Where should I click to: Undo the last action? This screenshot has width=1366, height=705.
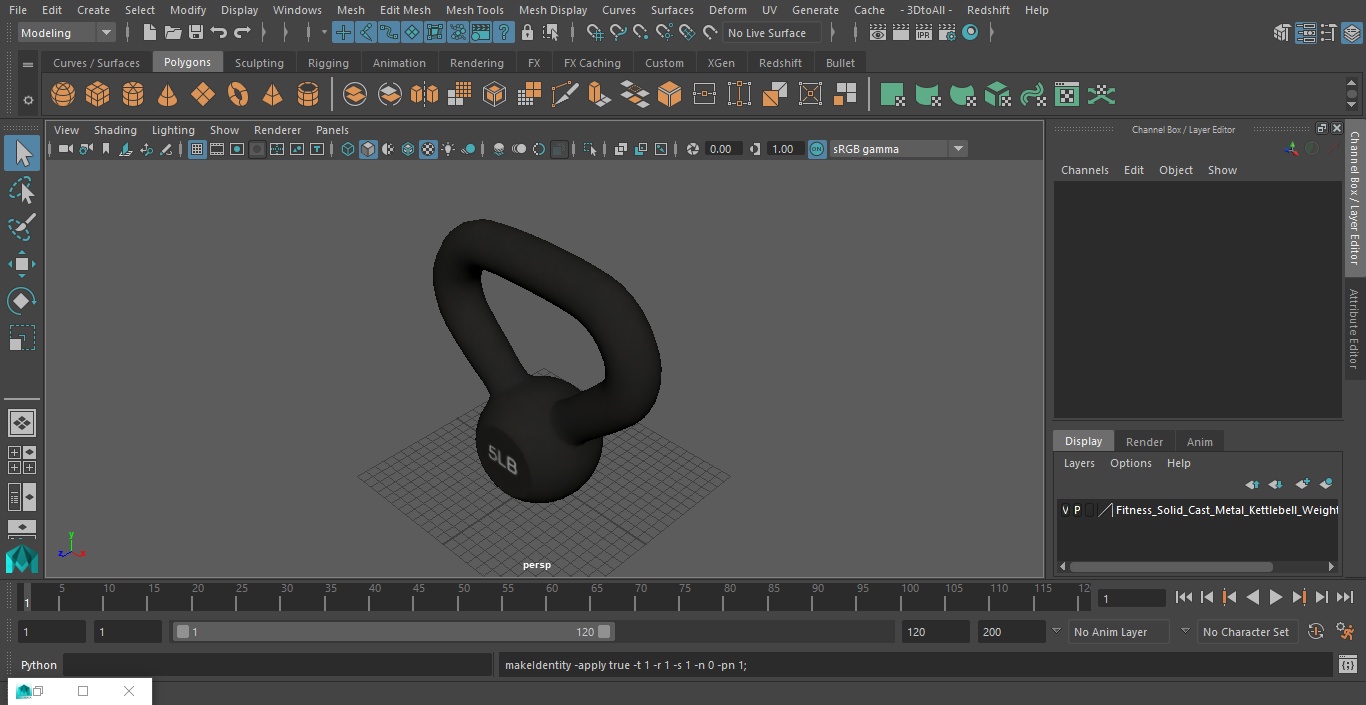219,33
